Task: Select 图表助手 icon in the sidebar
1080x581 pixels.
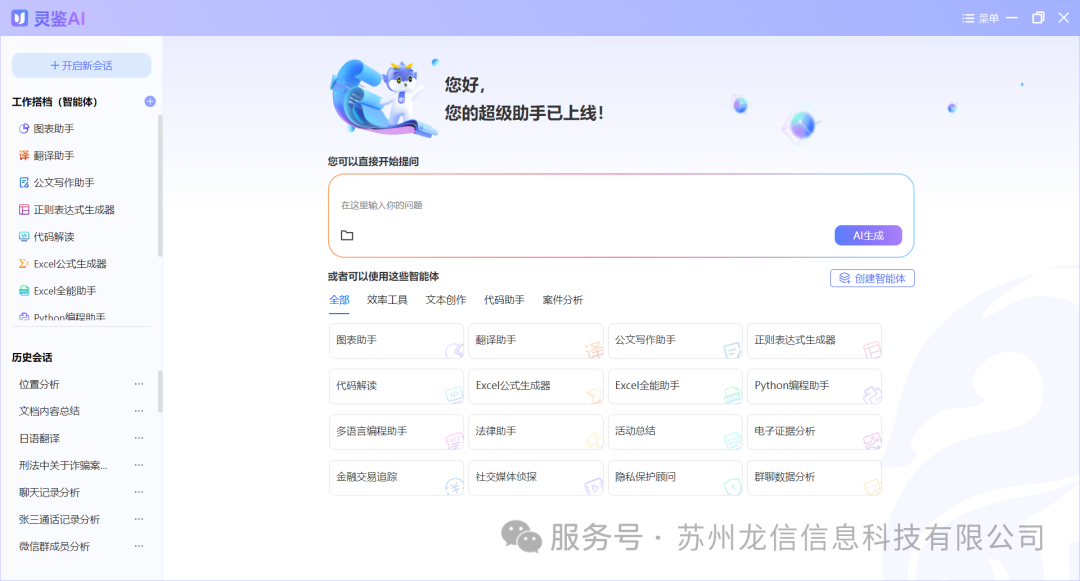Action: [x=25, y=129]
